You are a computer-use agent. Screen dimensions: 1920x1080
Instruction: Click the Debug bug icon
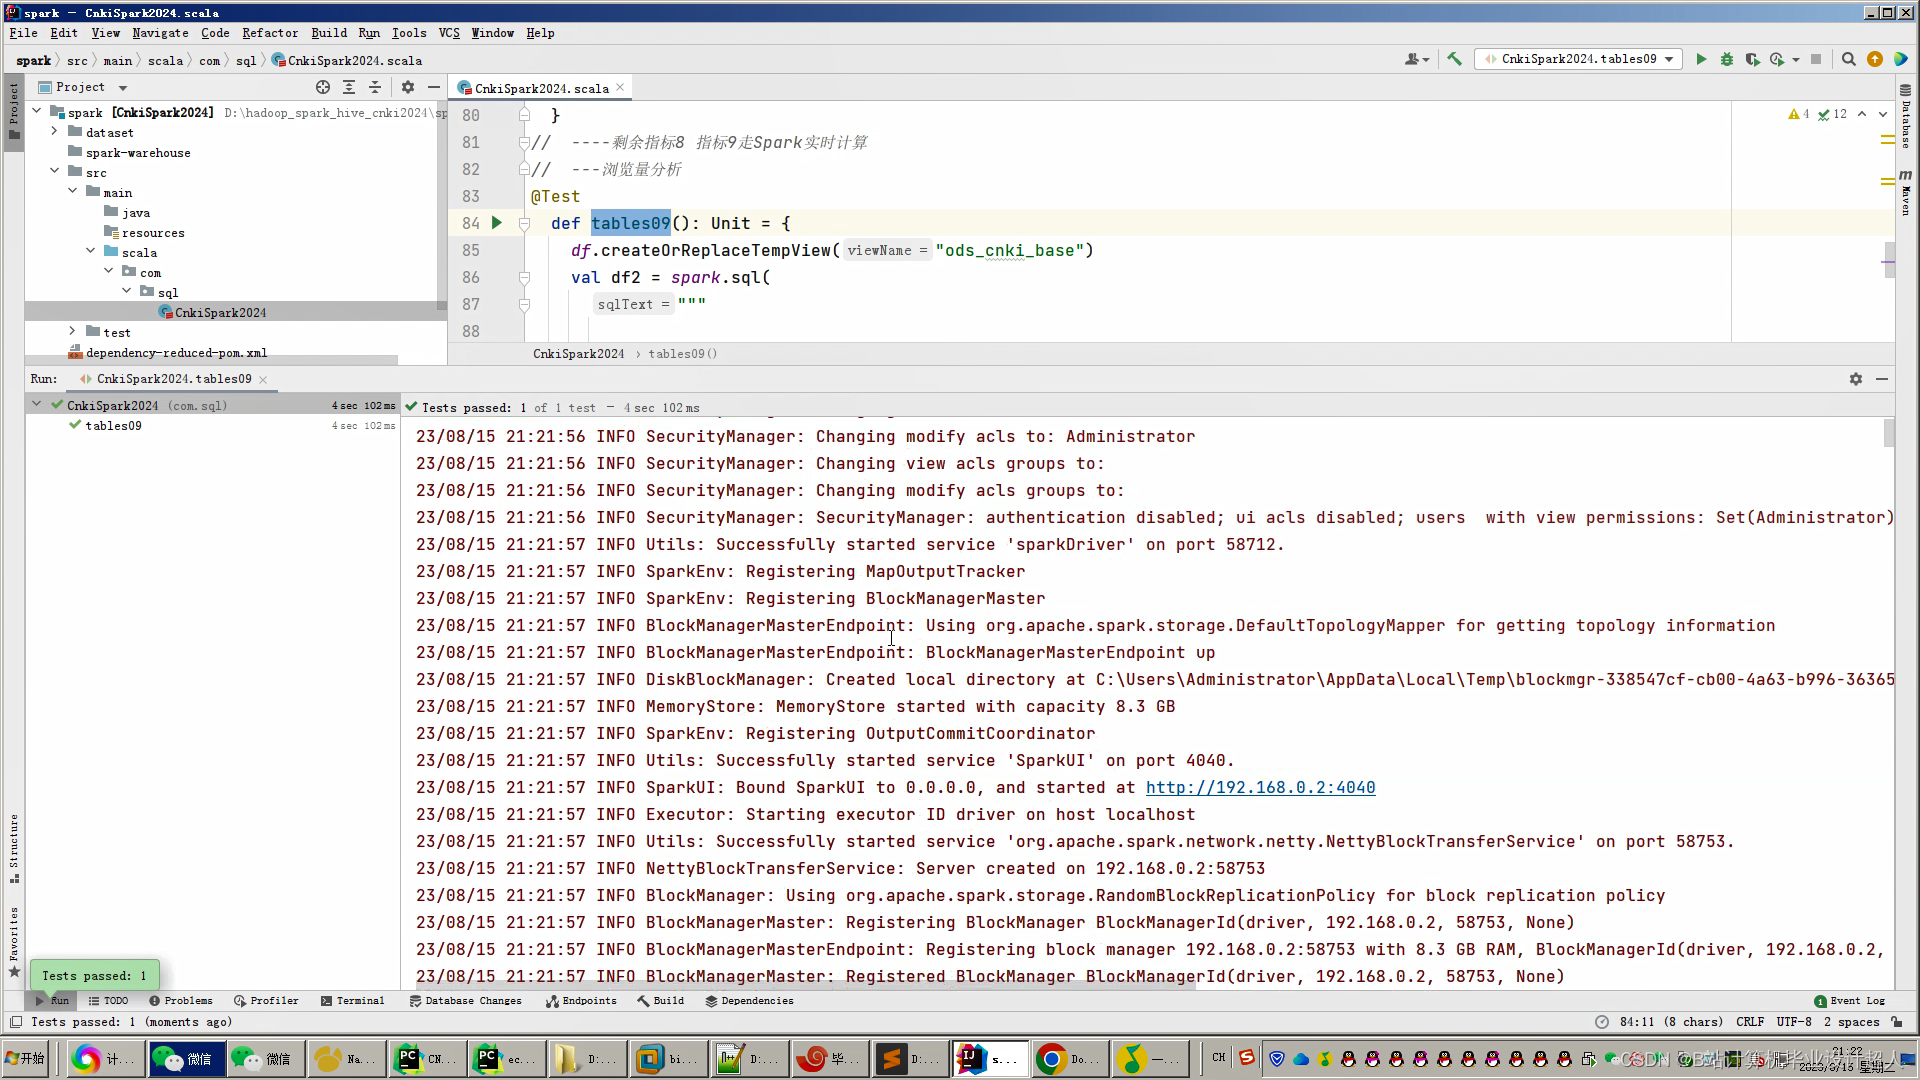(1727, 60)
